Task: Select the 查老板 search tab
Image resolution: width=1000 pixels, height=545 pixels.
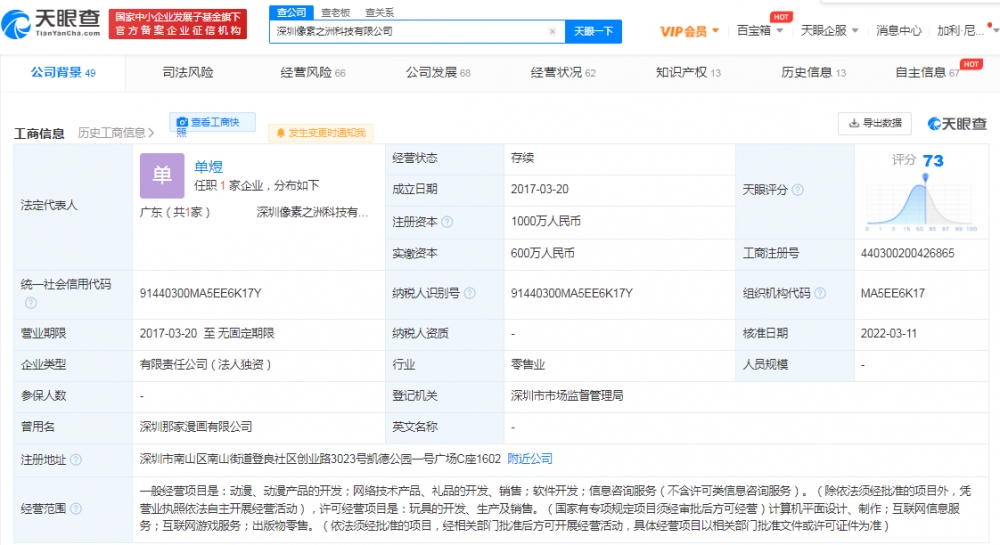Action: point(335,12)
